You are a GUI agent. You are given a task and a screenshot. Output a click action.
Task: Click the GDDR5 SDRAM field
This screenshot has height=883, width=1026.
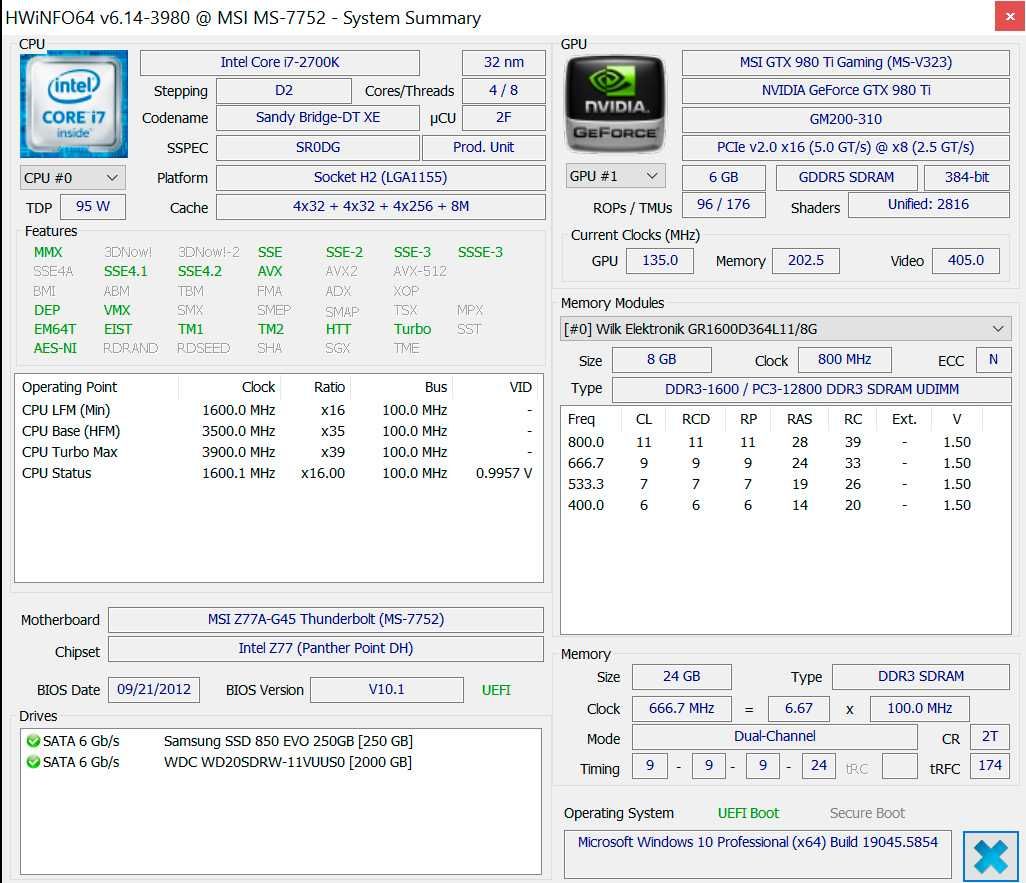[x=846, y=177]
